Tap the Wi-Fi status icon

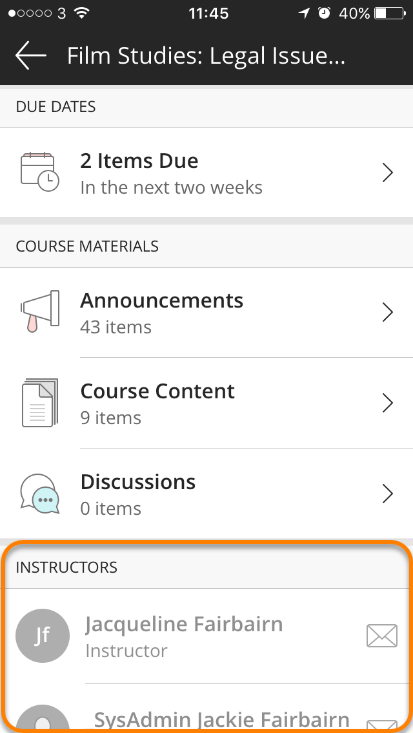[x=81, y=13]
